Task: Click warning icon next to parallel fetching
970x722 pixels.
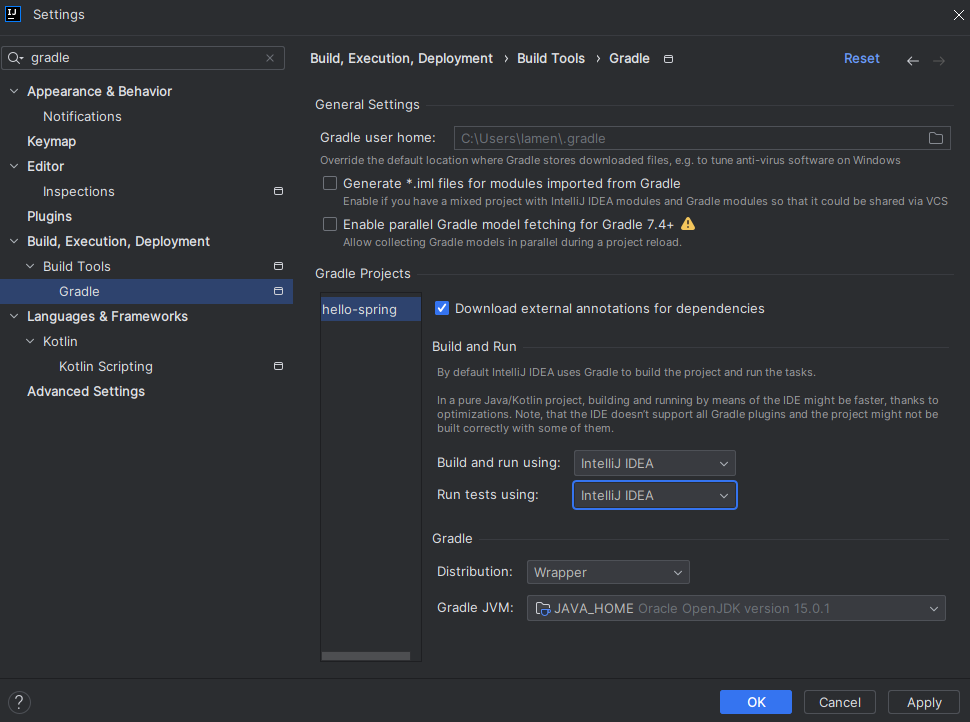Action: [x=688, y=224]
